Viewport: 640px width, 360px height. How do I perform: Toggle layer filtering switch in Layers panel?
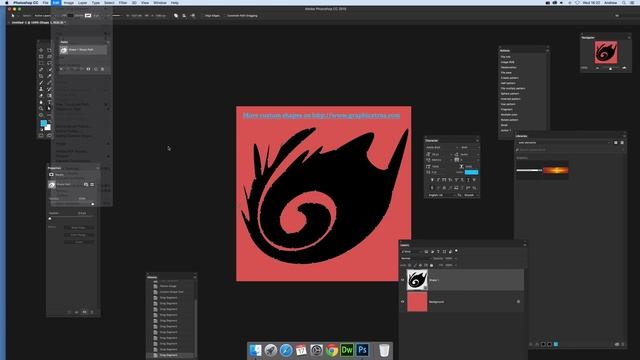[x=456, y=251]
